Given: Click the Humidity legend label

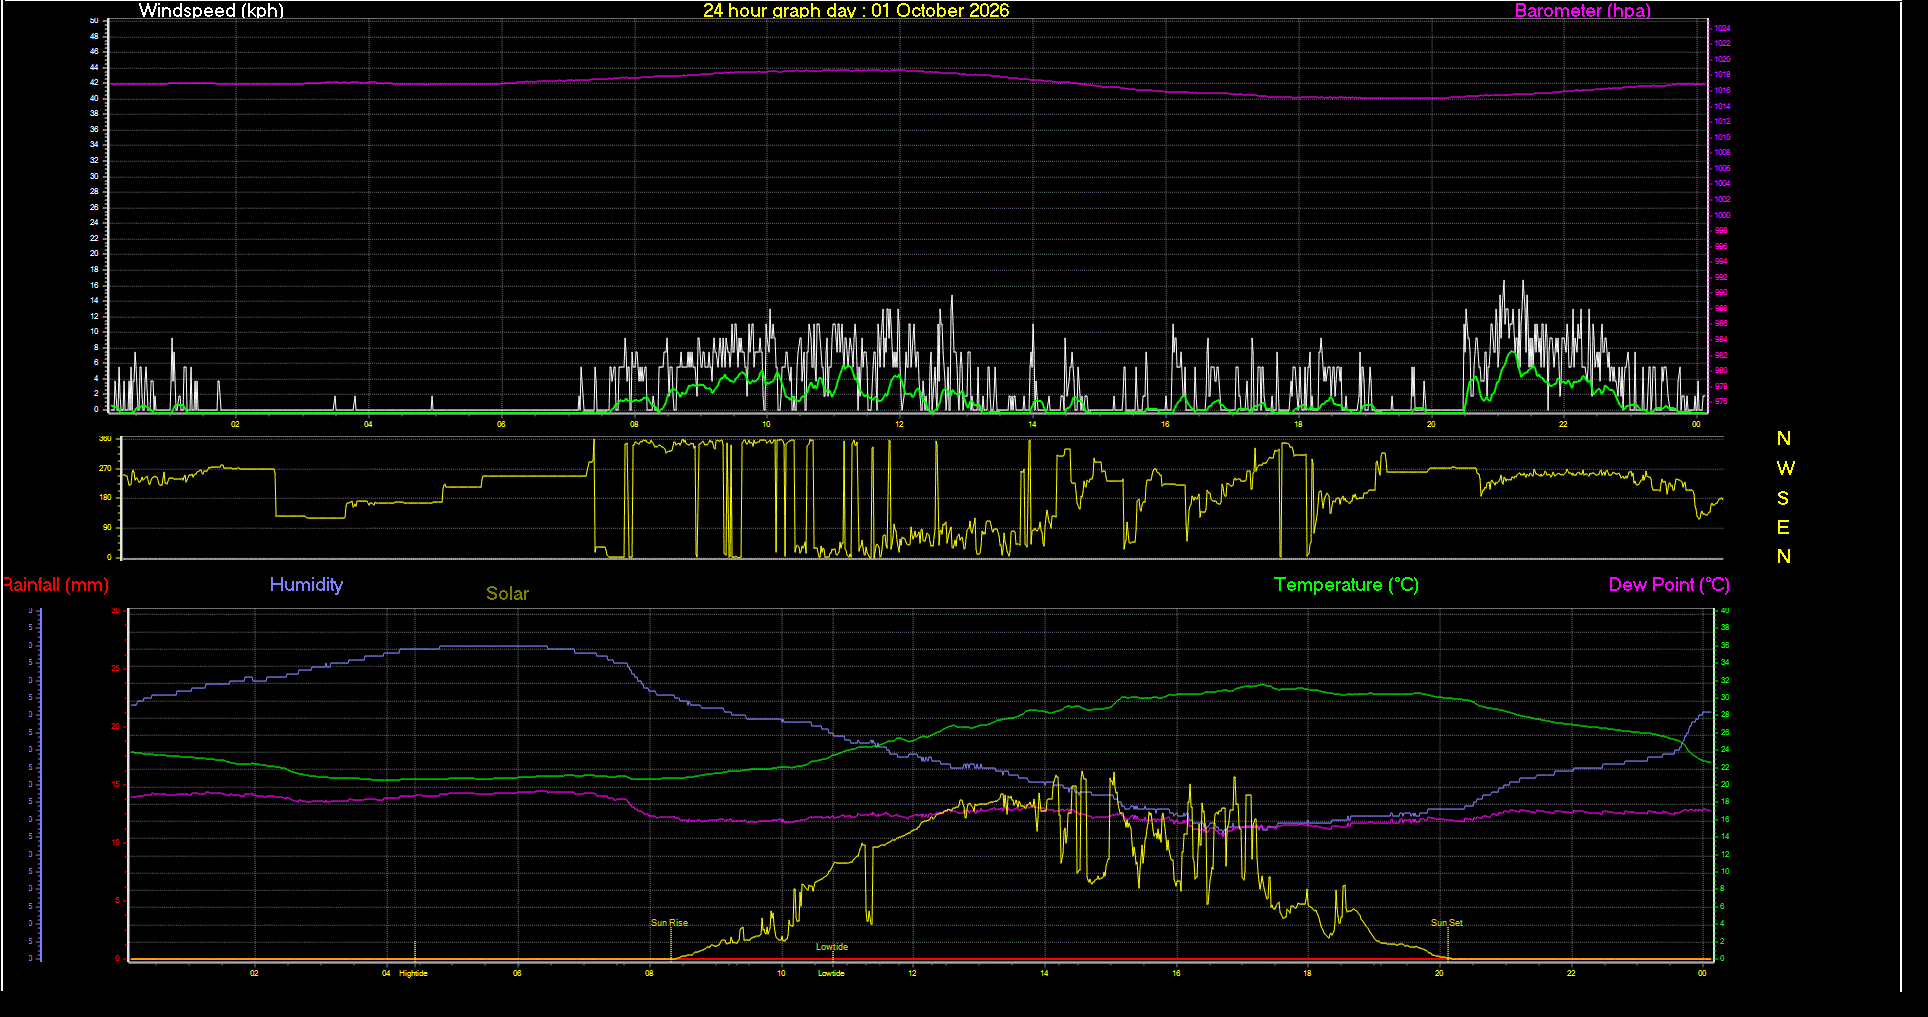Looking at the screenshot, I should click(x=306, y=585).
